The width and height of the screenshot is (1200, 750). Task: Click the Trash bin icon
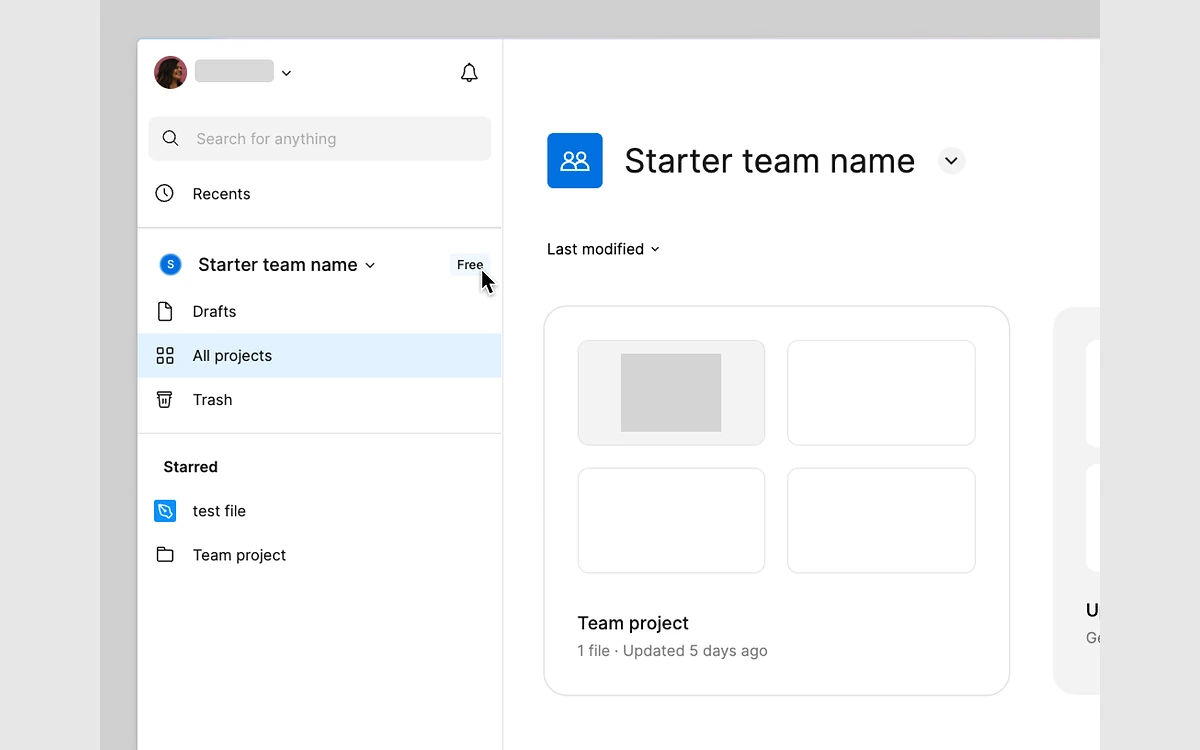pos(165,399)
